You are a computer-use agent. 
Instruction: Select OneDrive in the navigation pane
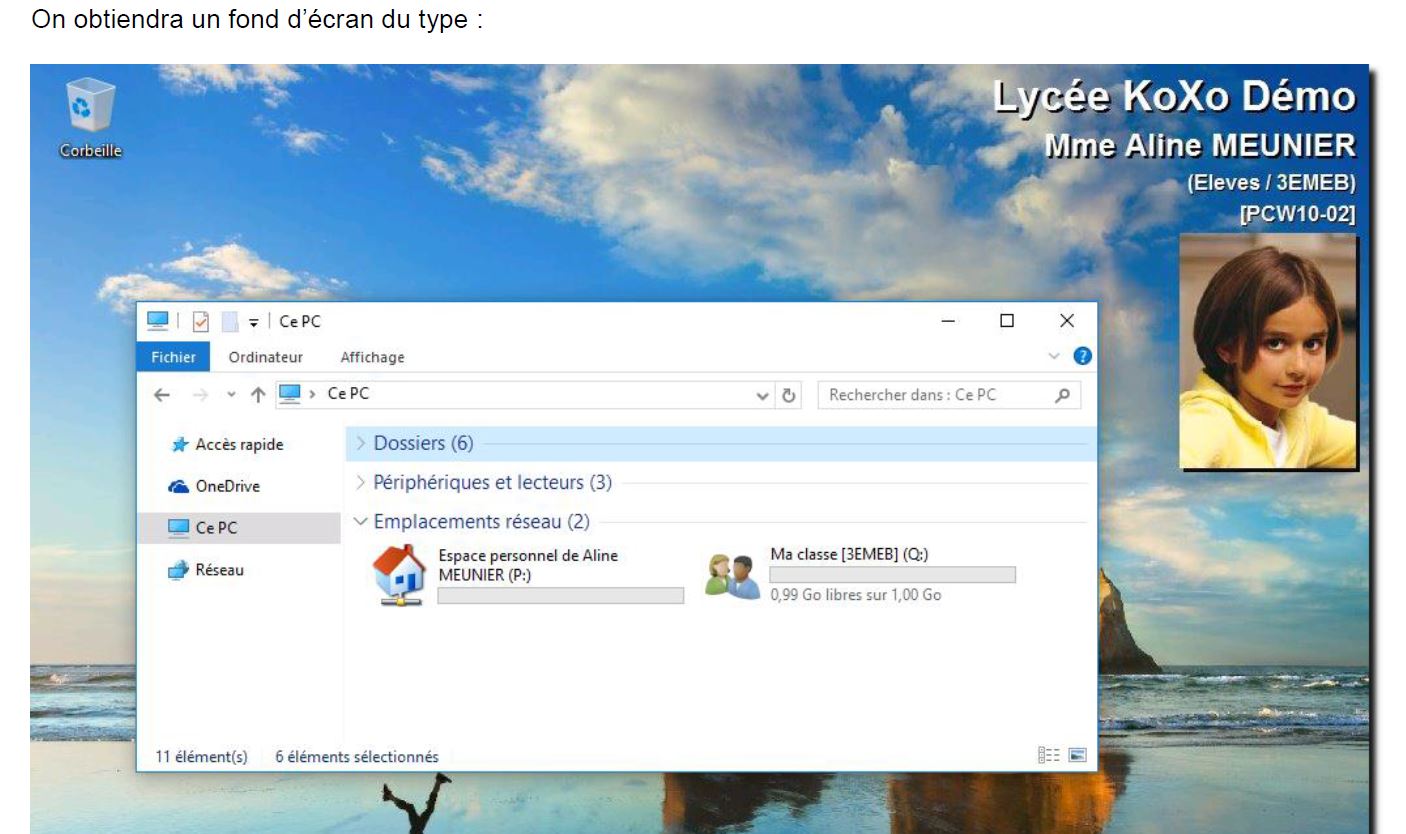click(x=215, y=487)
